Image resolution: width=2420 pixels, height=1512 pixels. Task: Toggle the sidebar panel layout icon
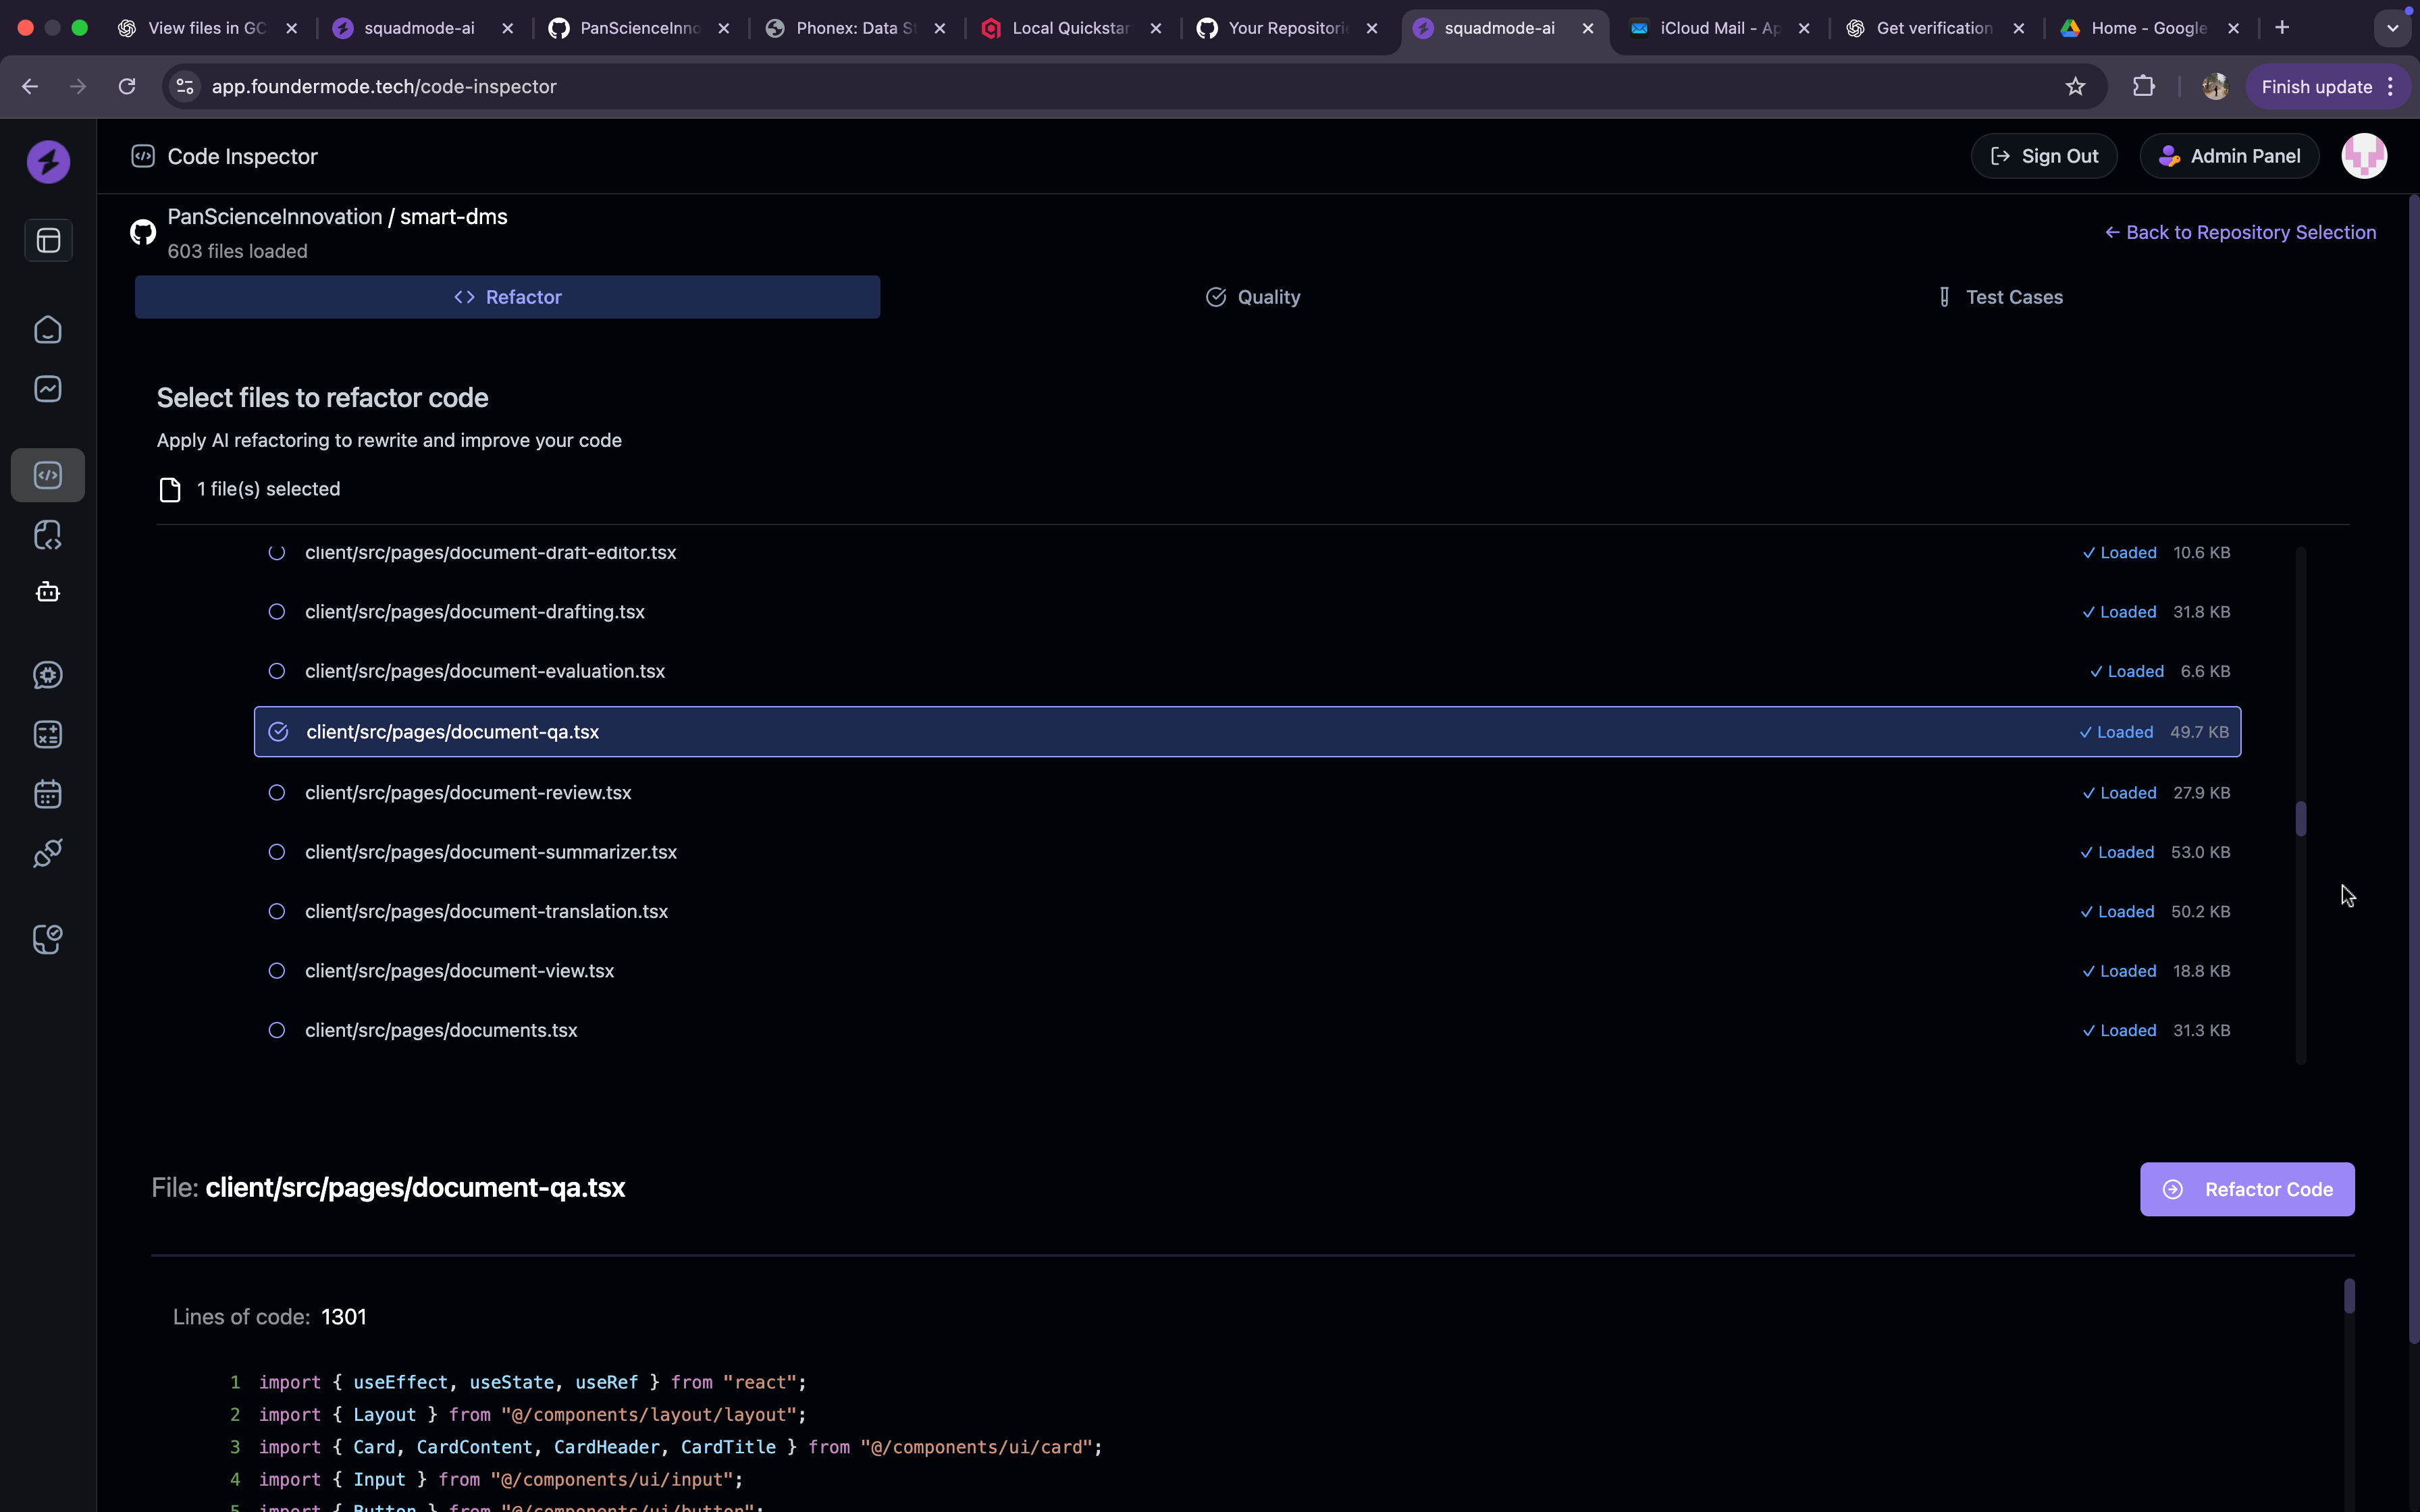click(x=48, y=241)
